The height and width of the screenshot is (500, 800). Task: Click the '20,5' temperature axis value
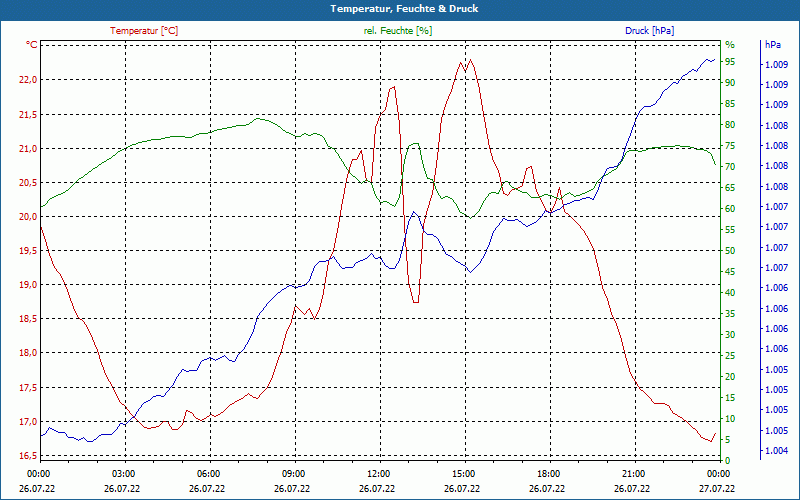click(28, 183)
